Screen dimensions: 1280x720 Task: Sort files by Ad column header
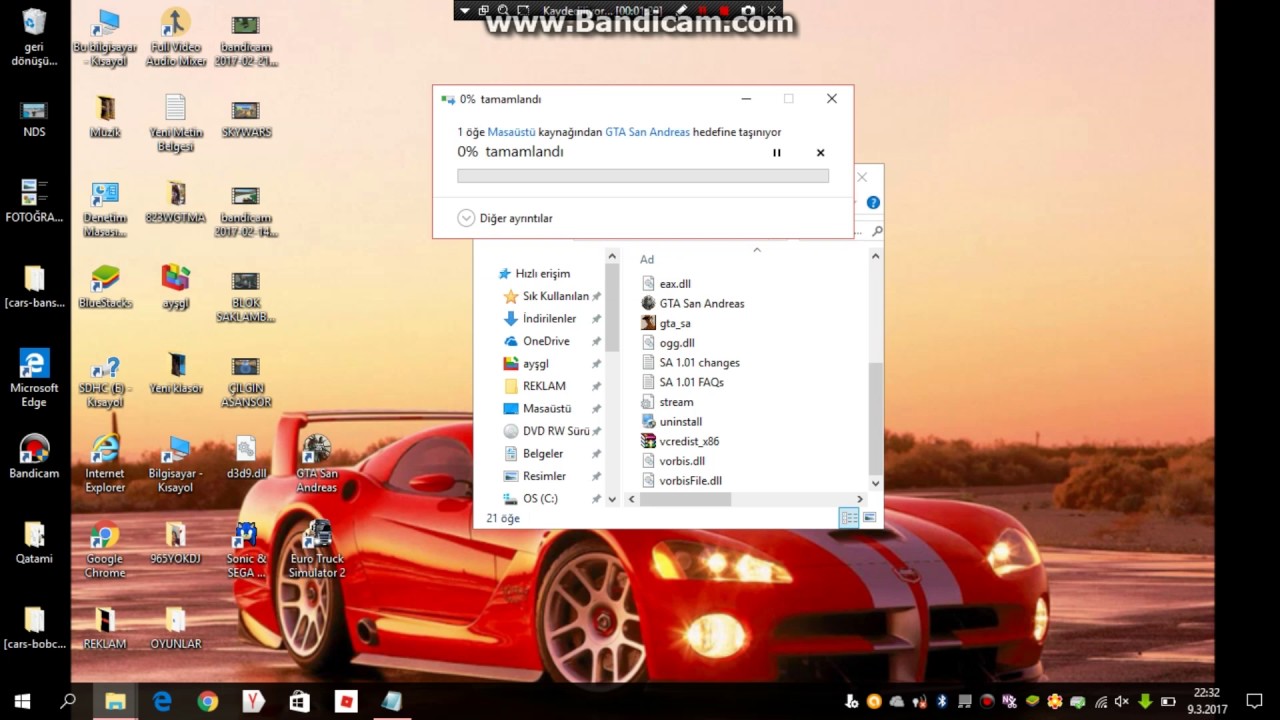[x=647, y=260]
